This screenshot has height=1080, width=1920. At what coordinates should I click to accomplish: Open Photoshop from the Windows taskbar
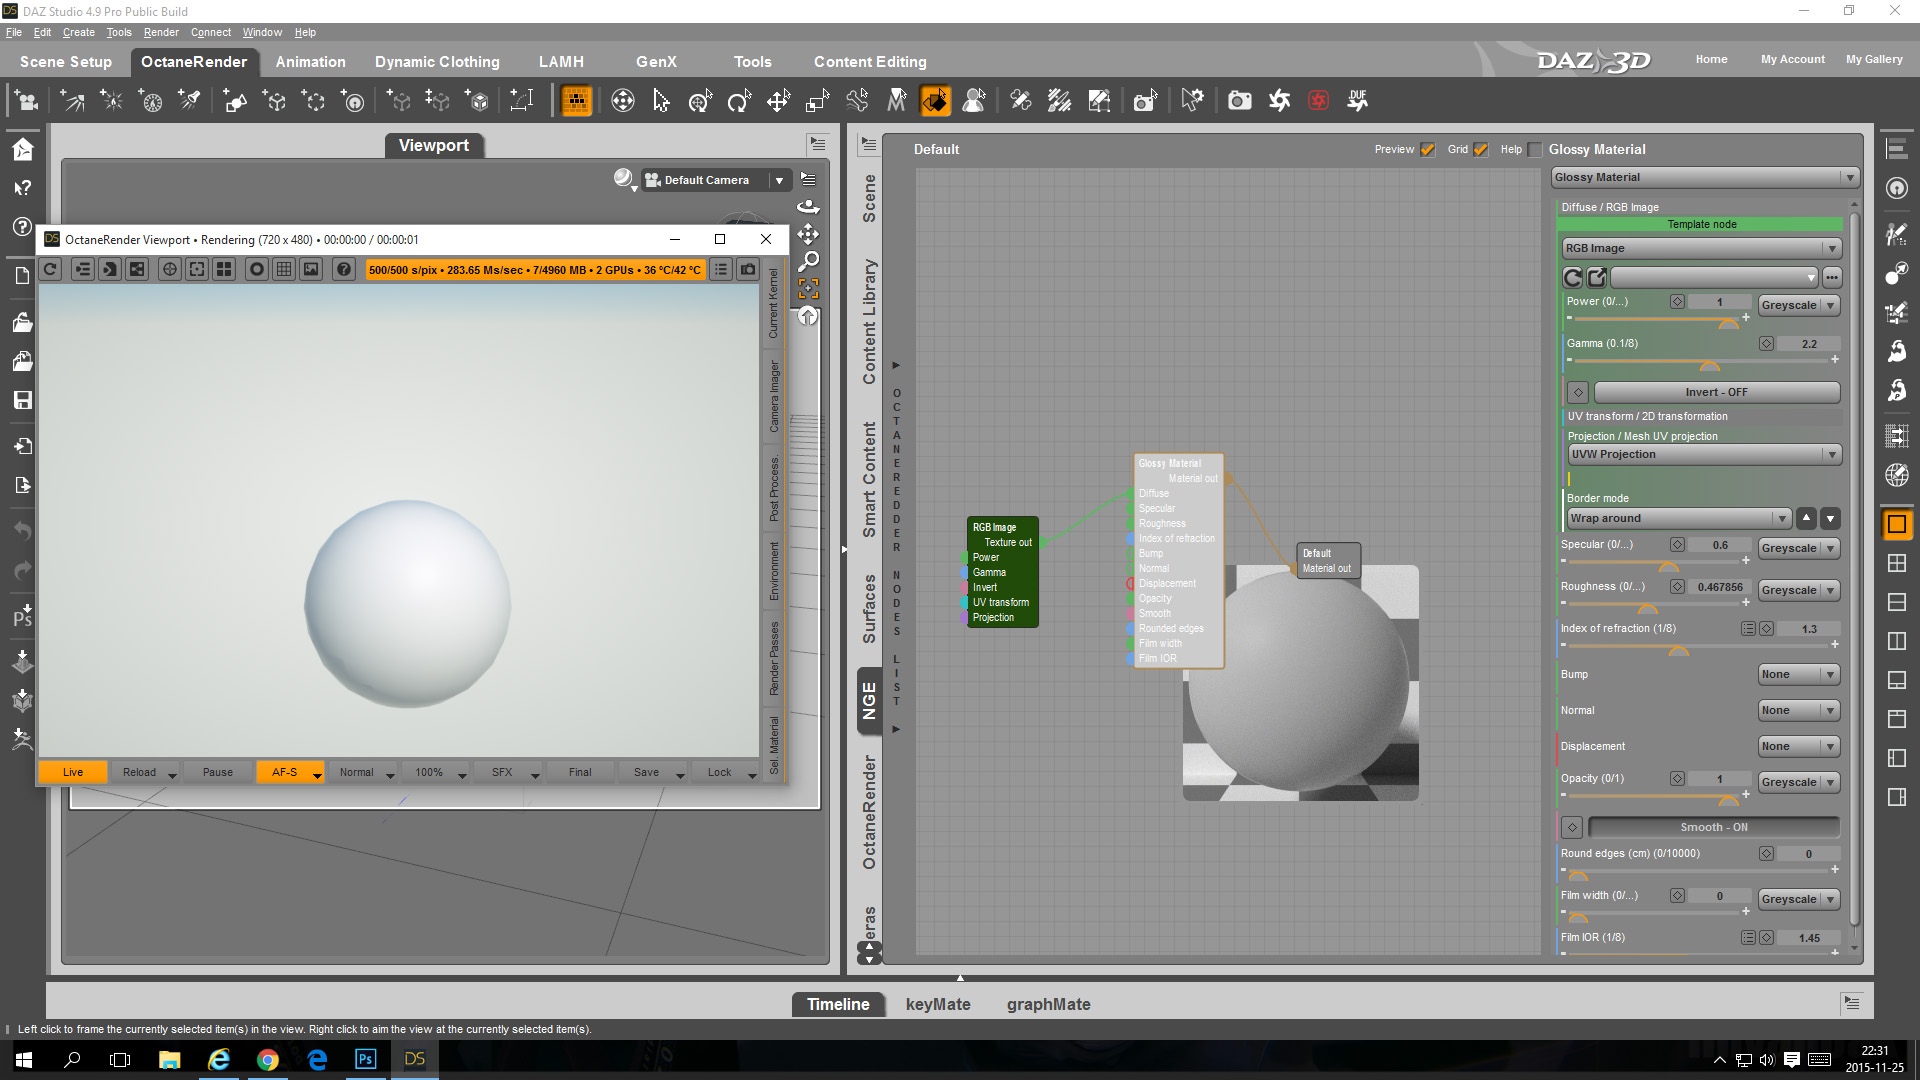(365, 1059)
